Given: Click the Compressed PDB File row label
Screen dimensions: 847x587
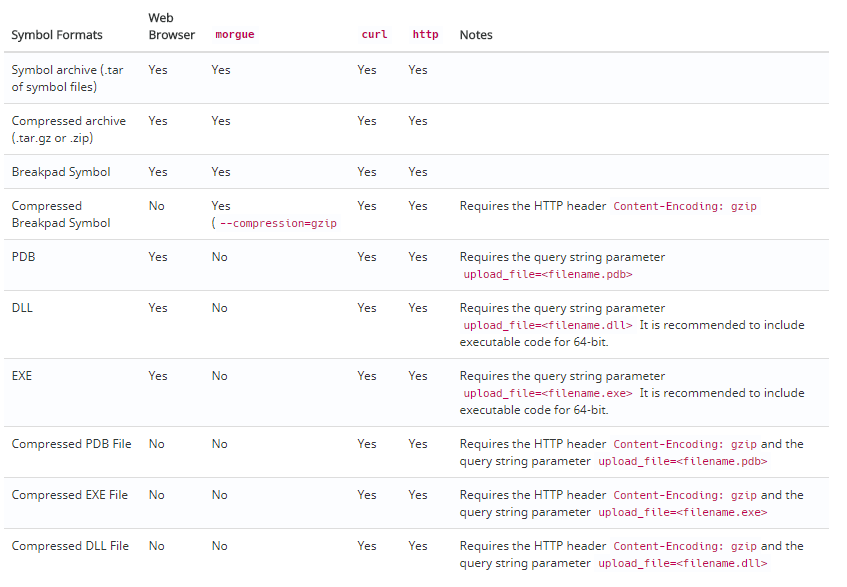Looking at the screenshot, I should (71, 444).
